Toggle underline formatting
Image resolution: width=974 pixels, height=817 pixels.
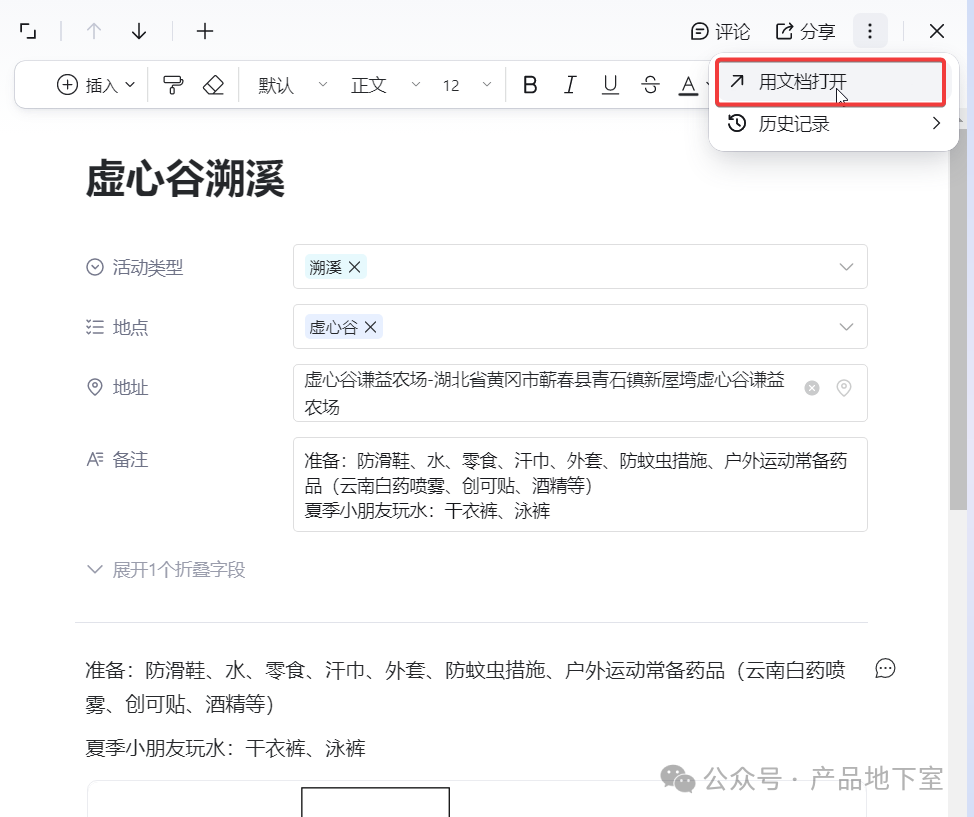click(x=610, y=85)
